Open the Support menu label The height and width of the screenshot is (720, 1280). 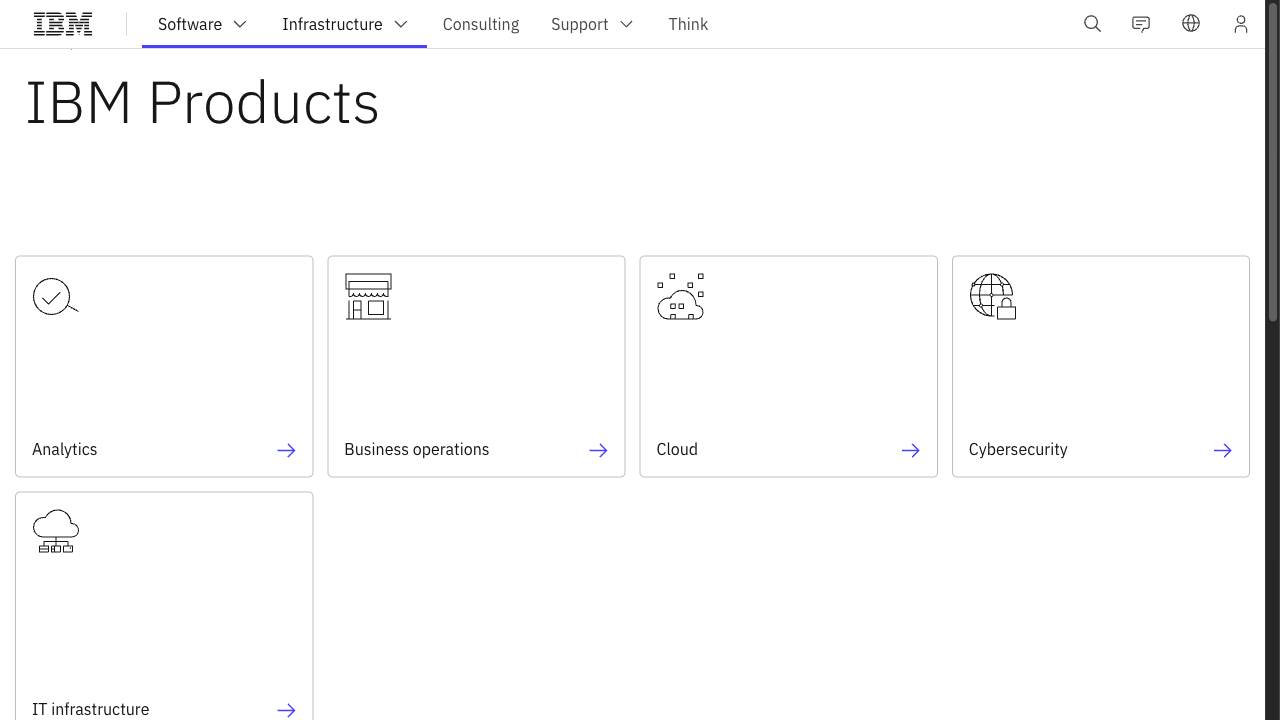click(x=580, y=24)
